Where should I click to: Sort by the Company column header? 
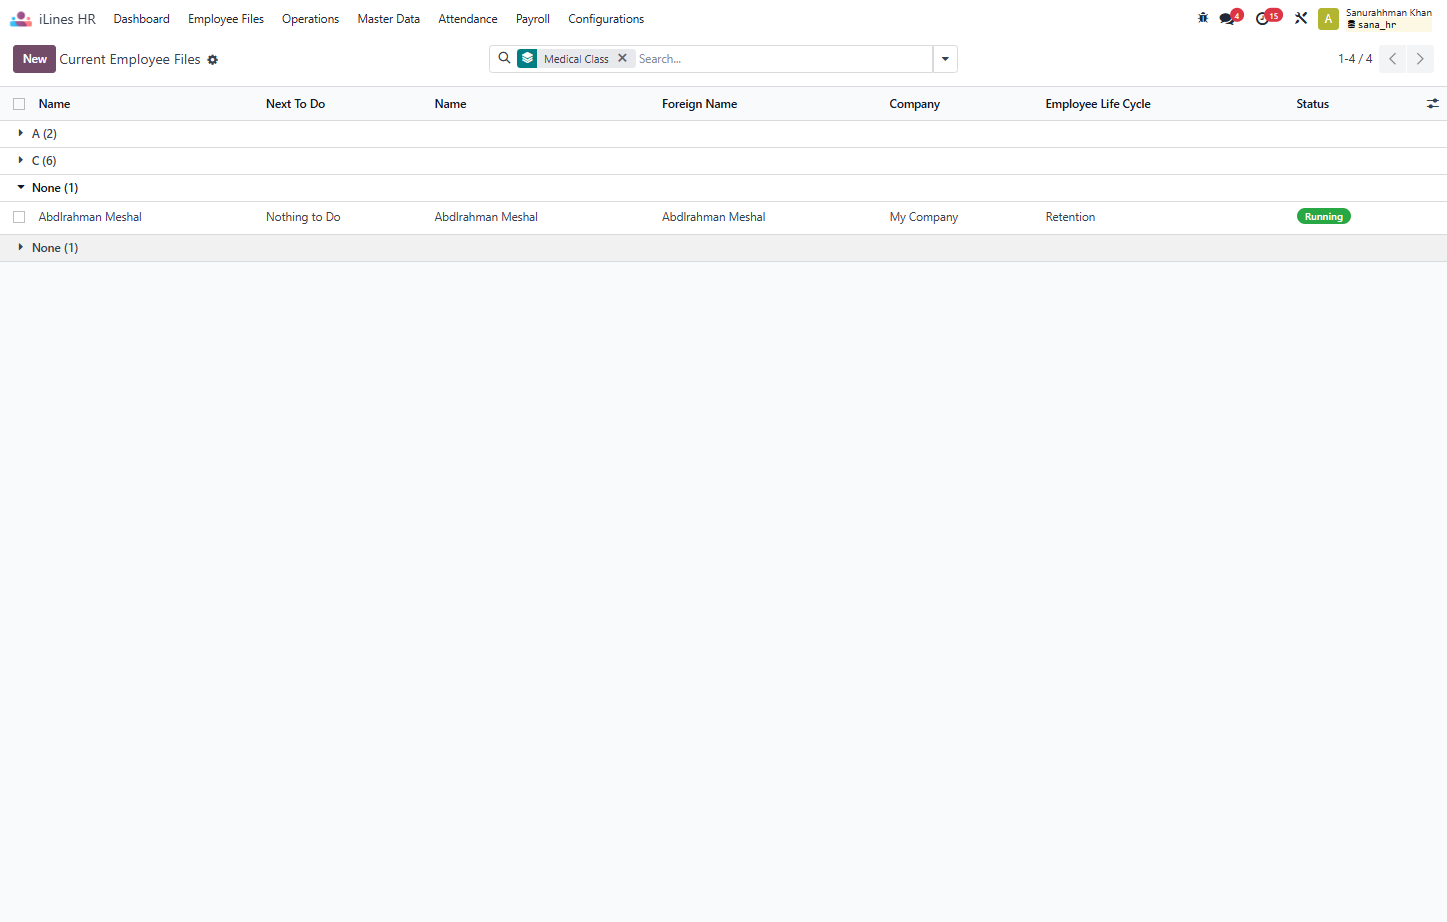[914, 104]
